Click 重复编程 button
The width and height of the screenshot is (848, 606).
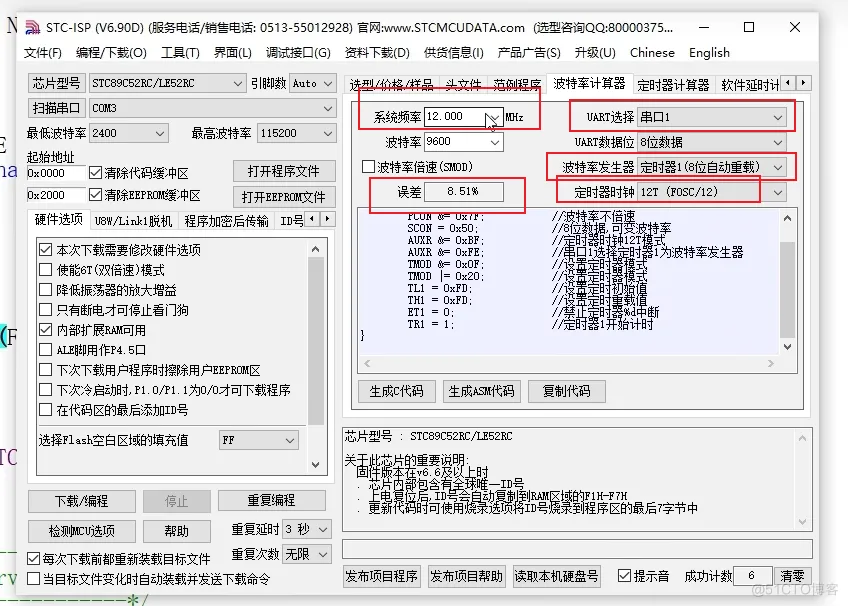click(x=271, y=500)
